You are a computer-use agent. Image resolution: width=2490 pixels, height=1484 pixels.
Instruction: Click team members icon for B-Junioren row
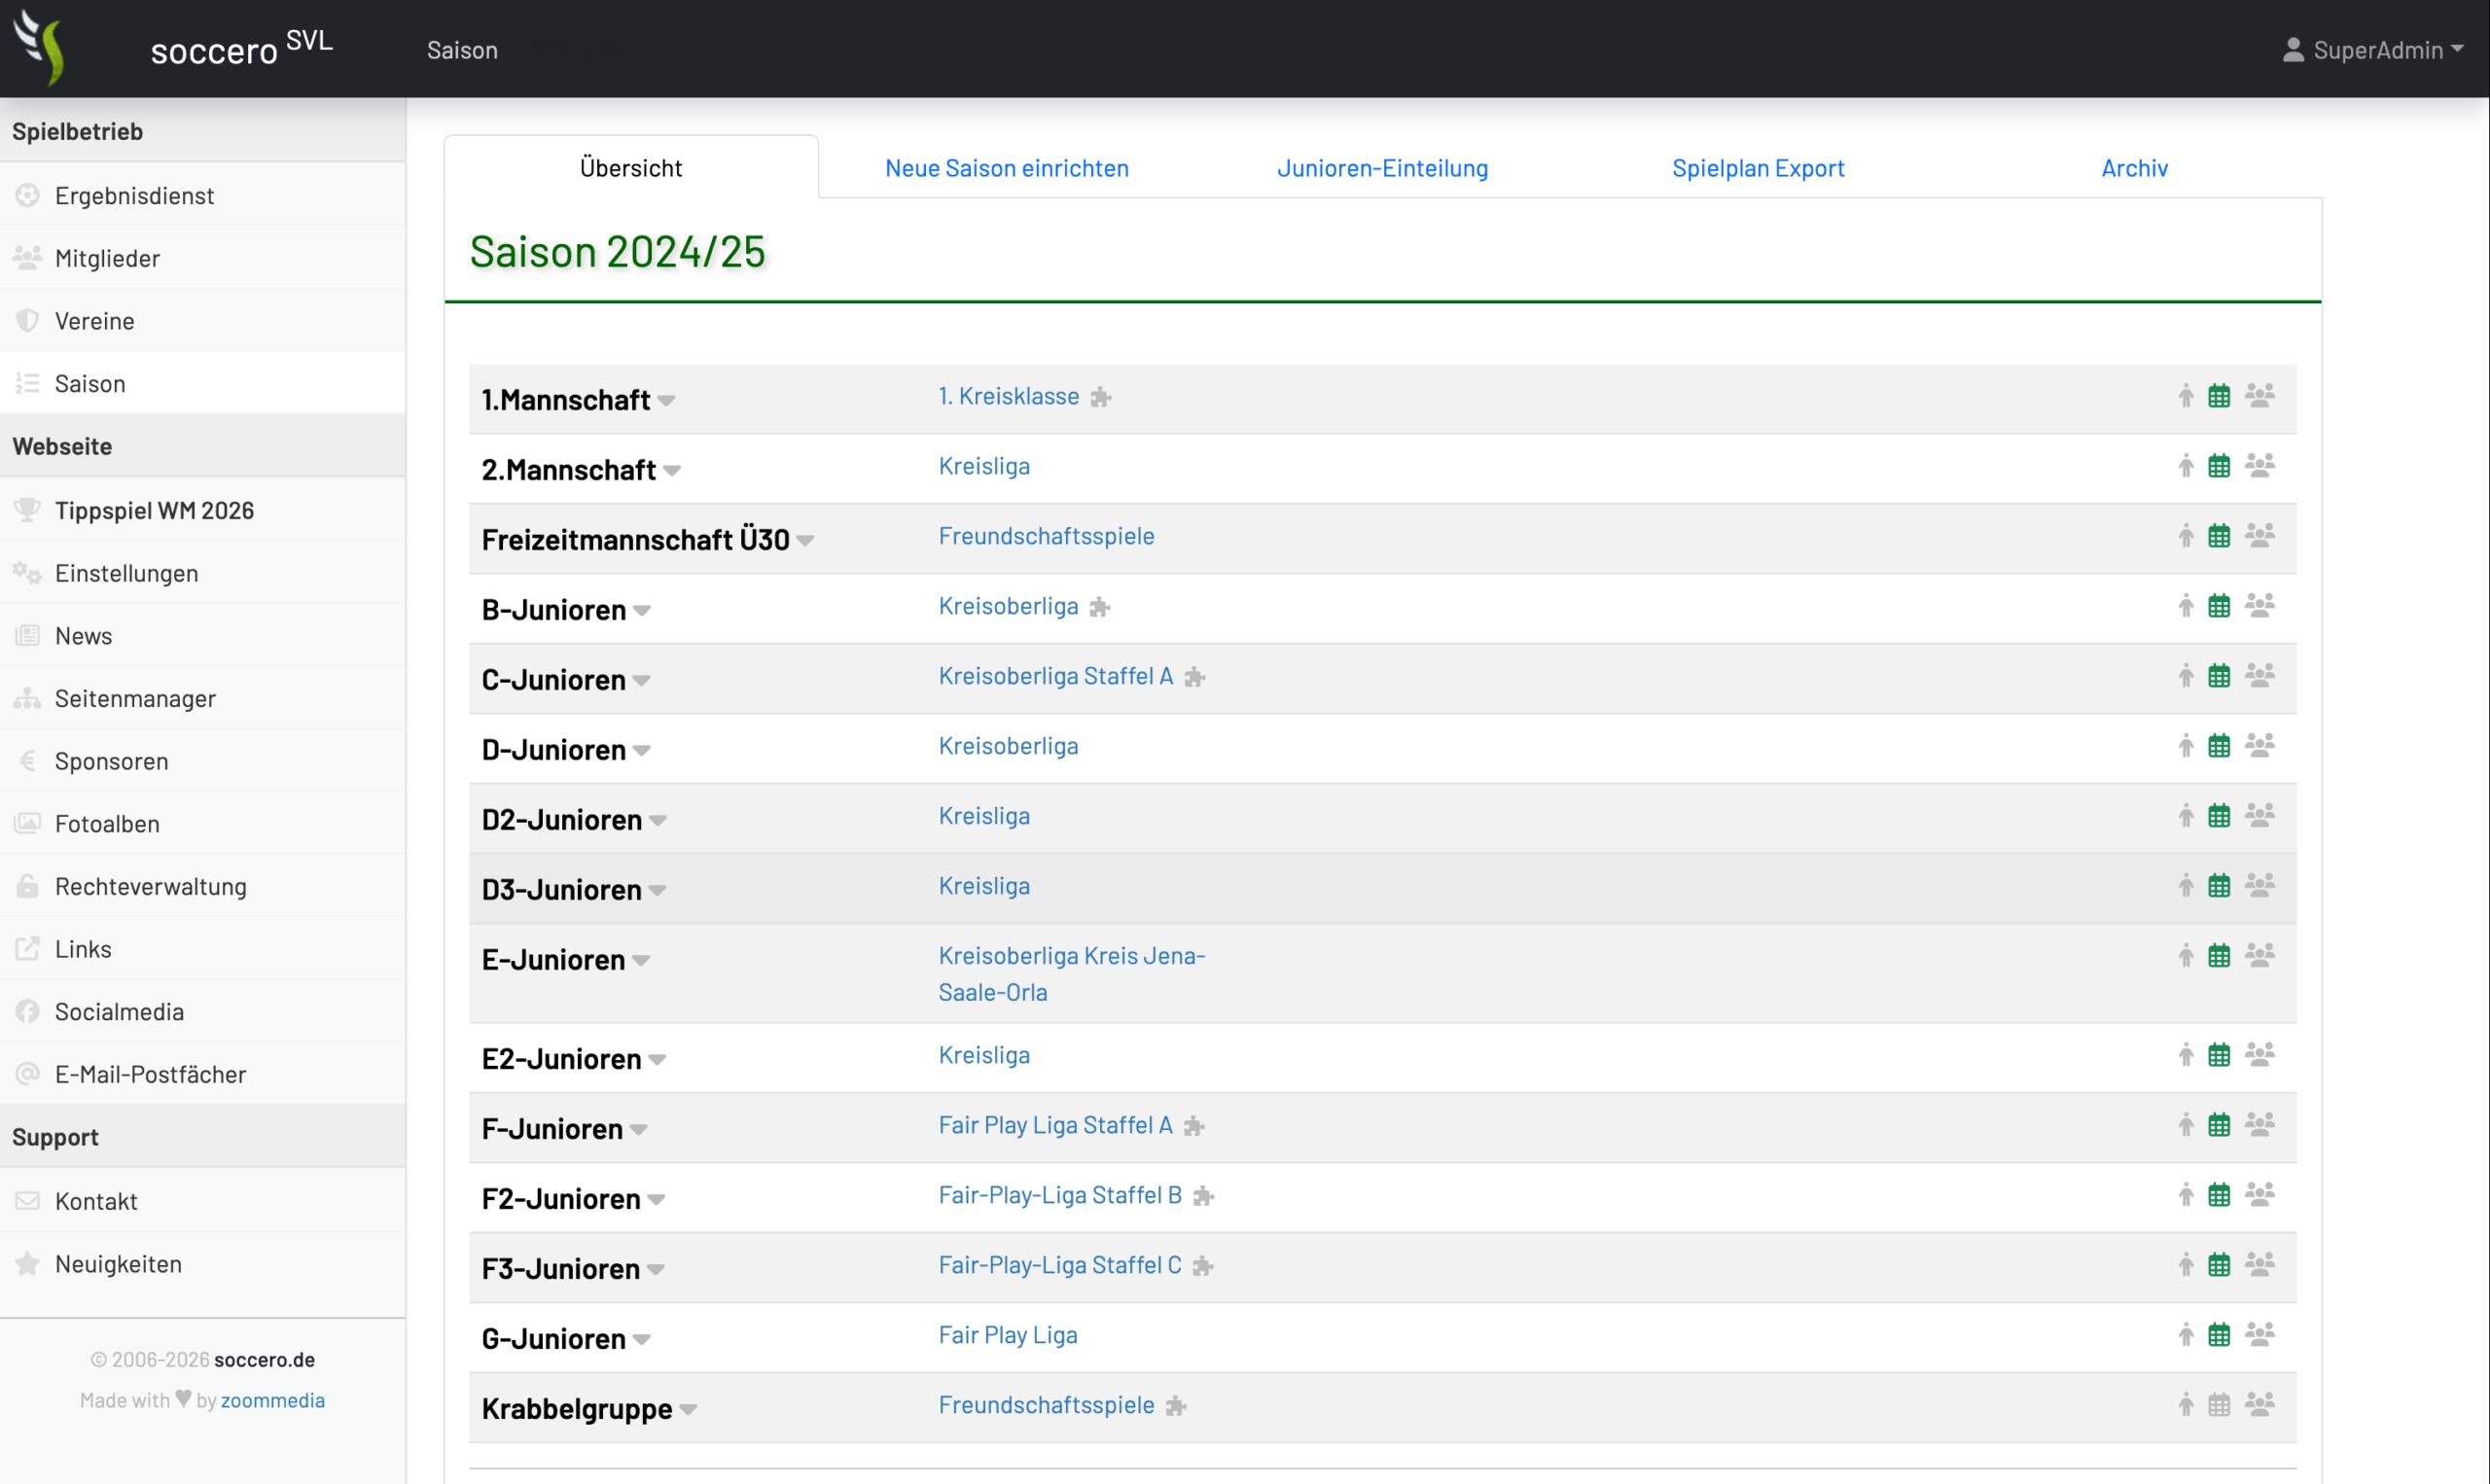click(2260, 606)
